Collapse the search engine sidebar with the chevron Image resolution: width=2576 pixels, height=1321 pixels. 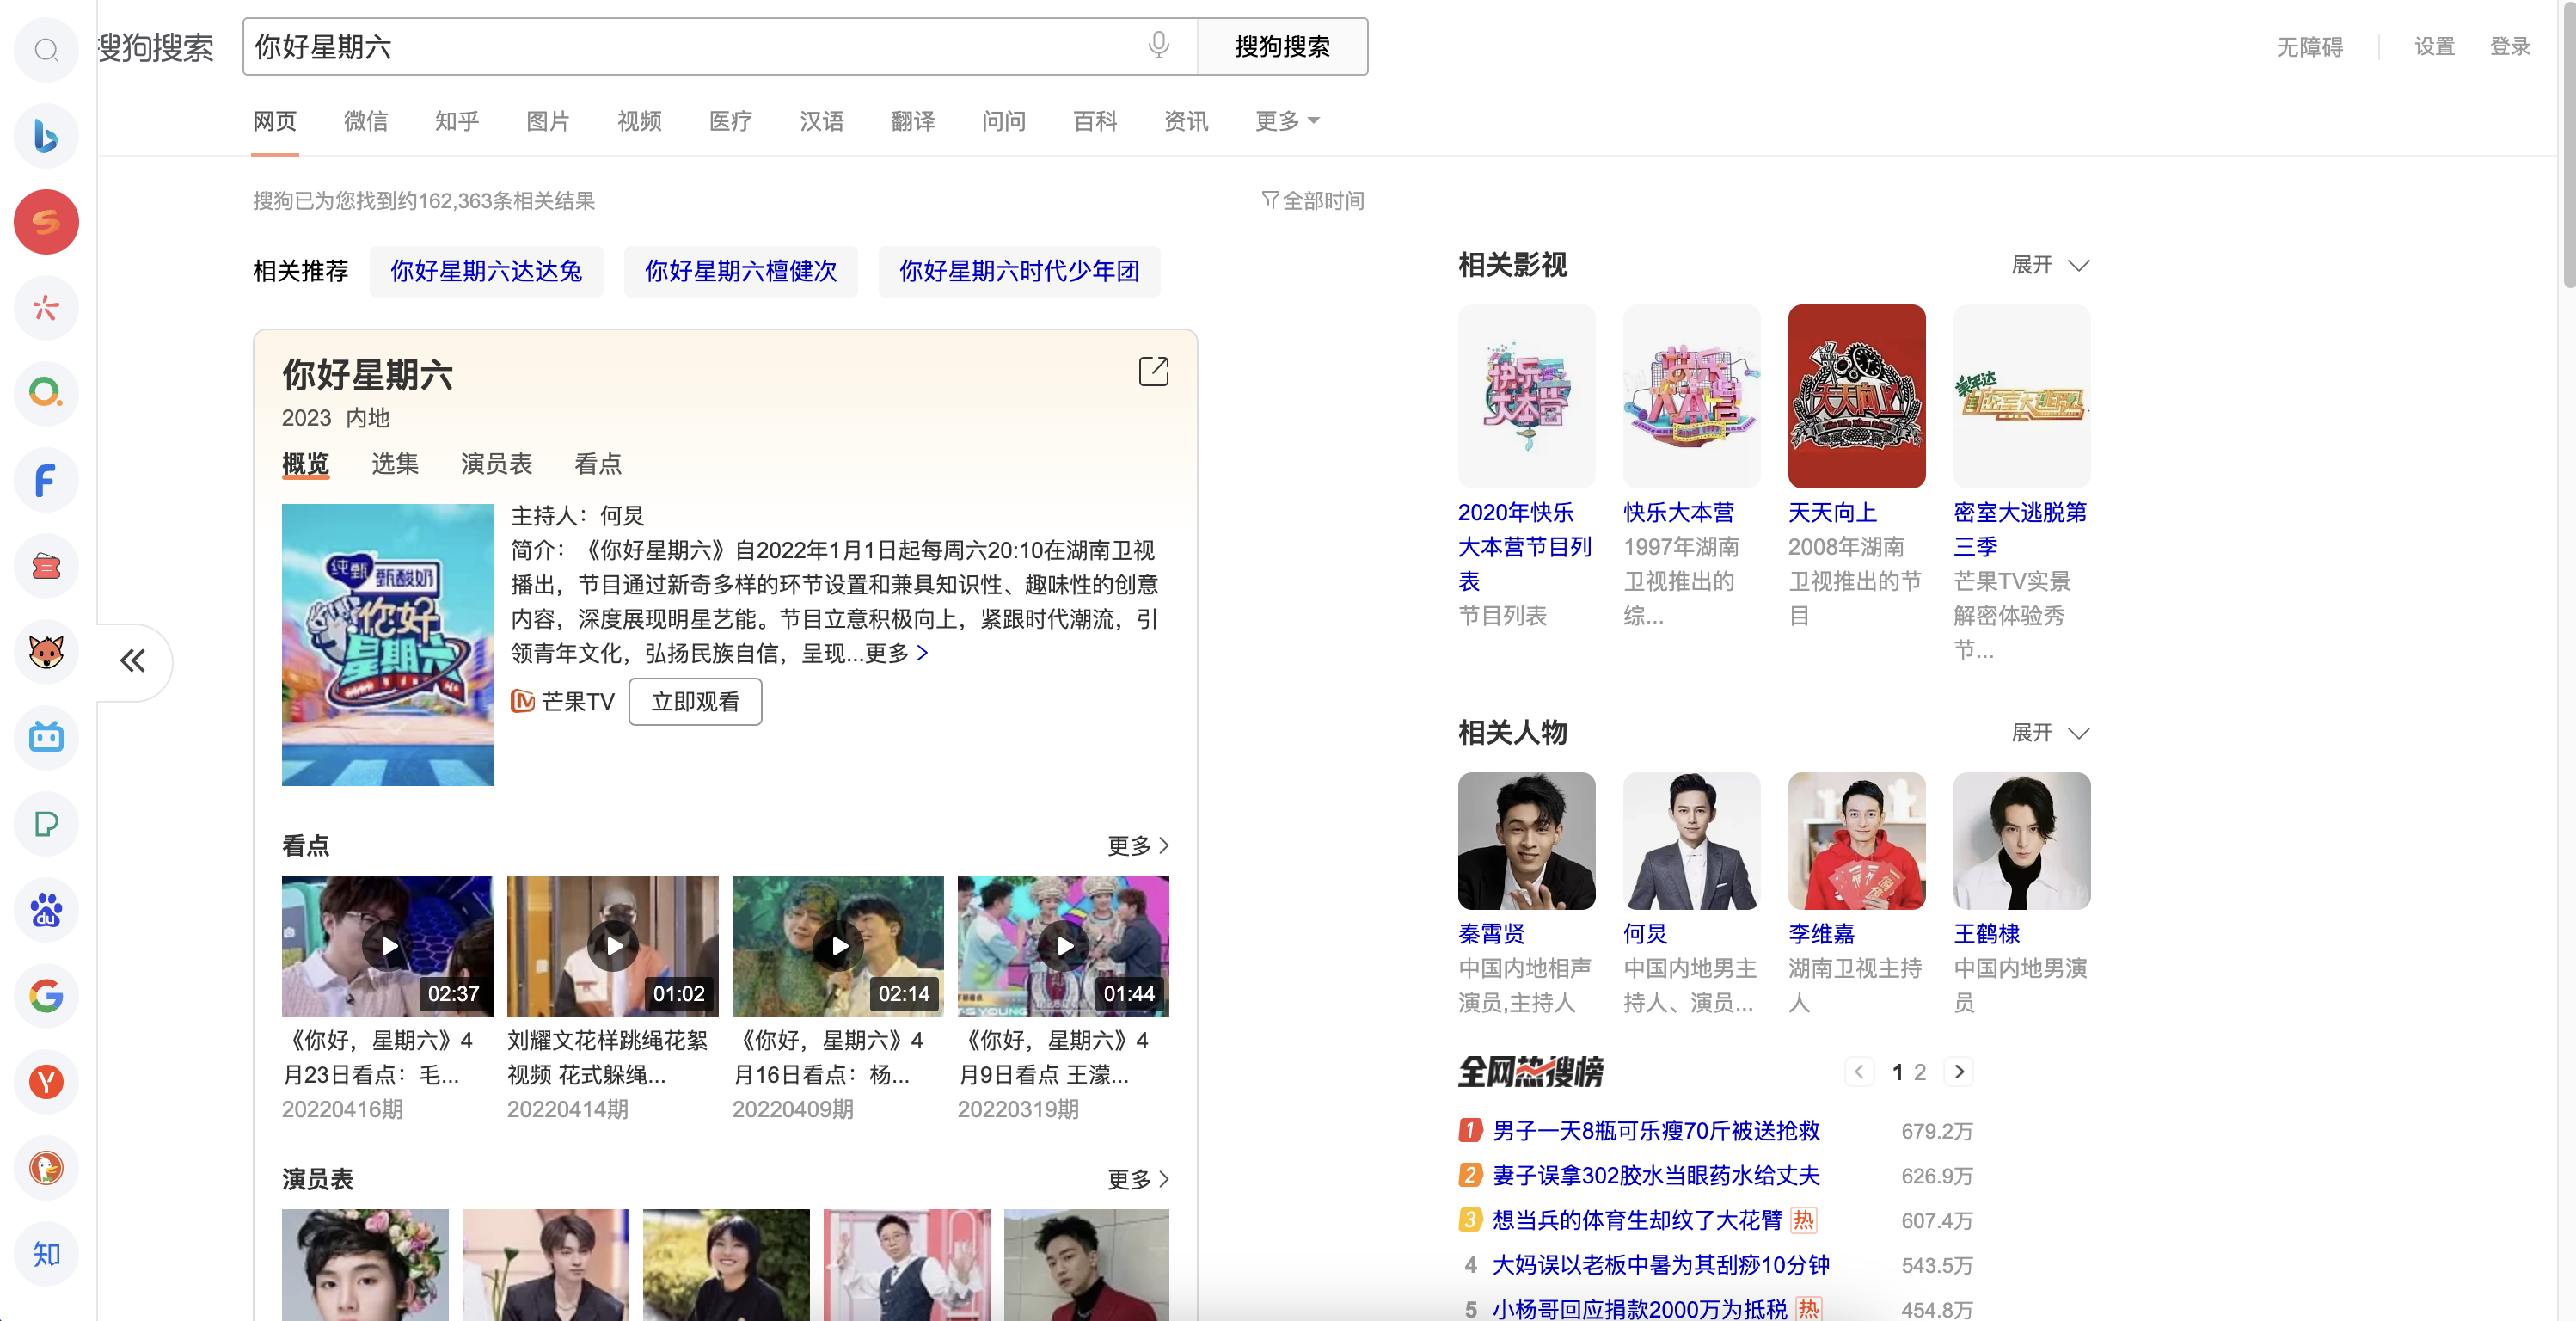(x=132, y=661)
